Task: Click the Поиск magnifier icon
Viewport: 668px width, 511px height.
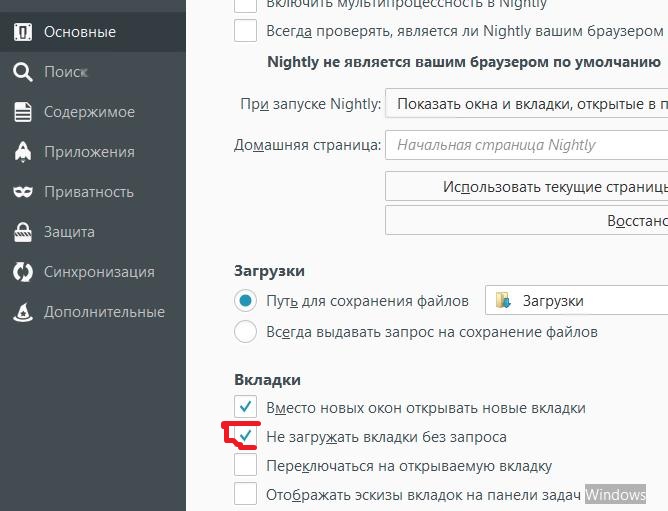Action: tap(23, 72)
